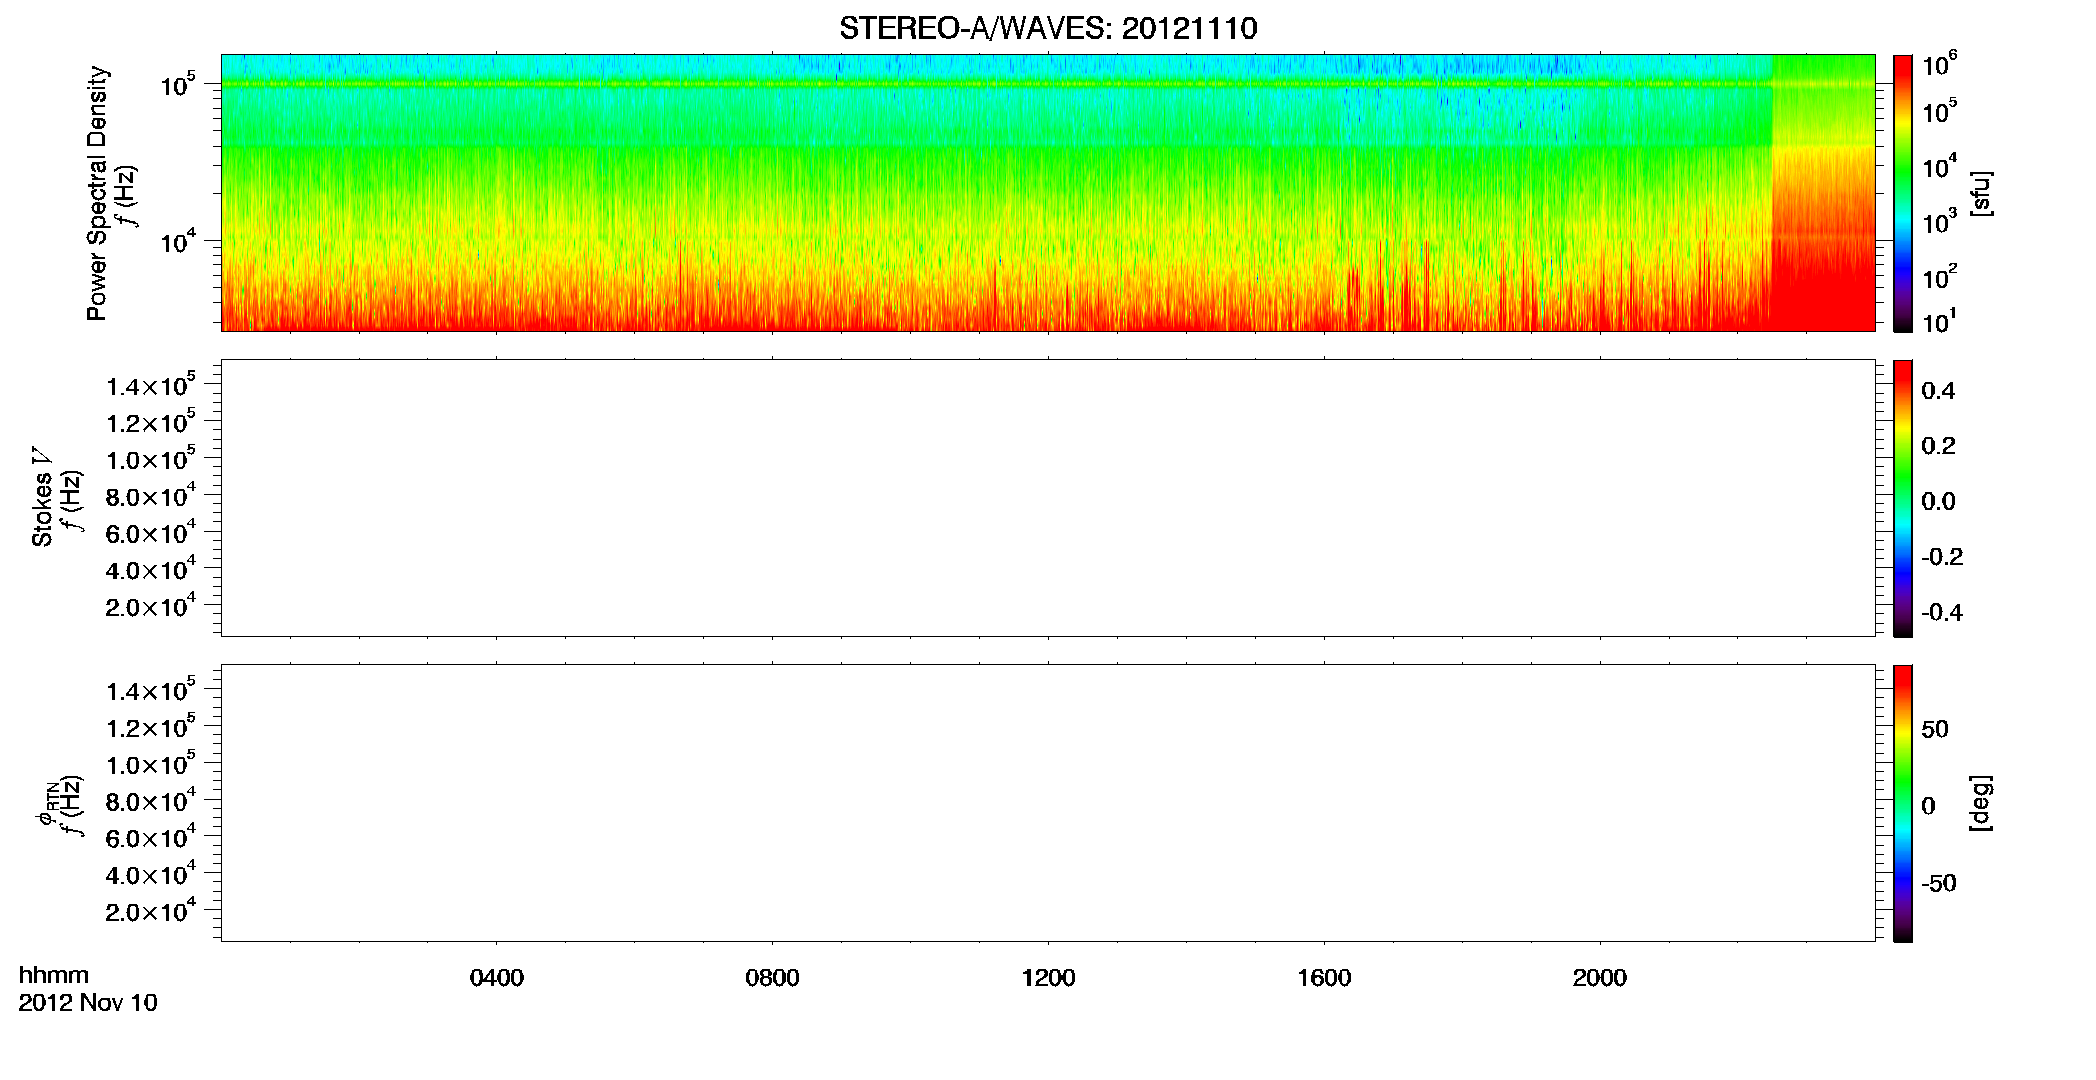Click the [sfu] units label

1981,193
